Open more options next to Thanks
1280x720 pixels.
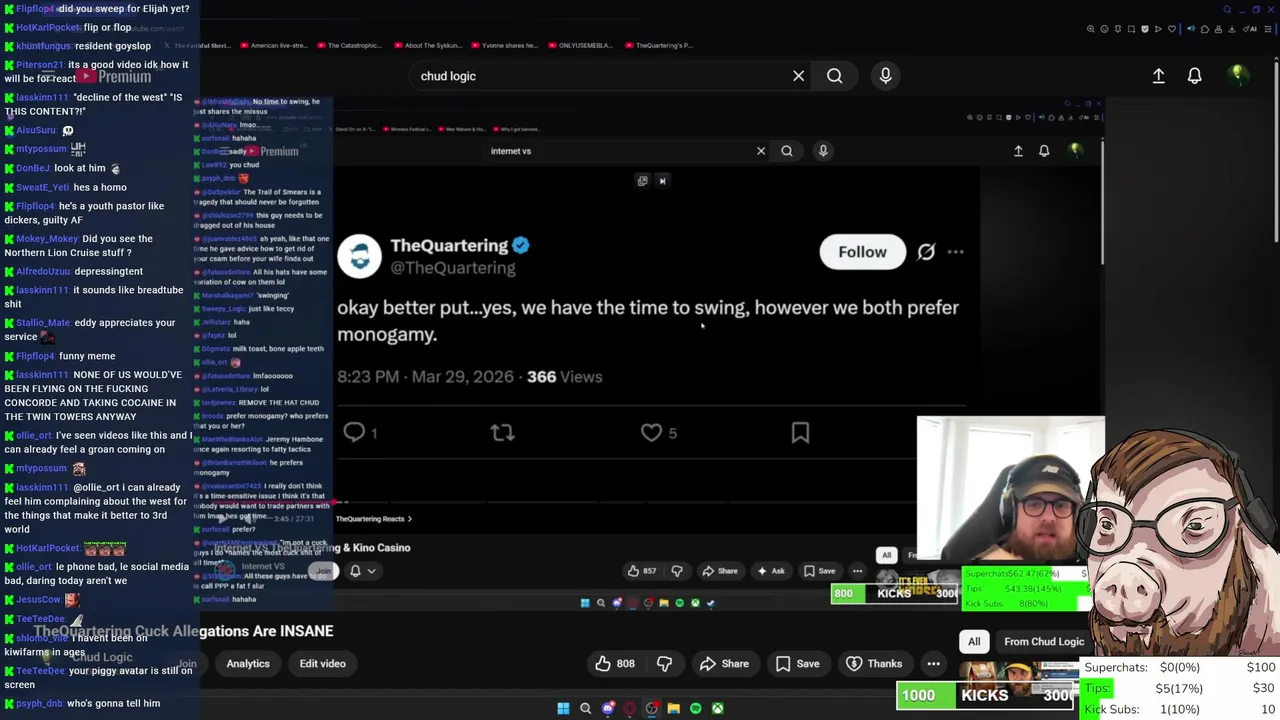tap(933, 664)
